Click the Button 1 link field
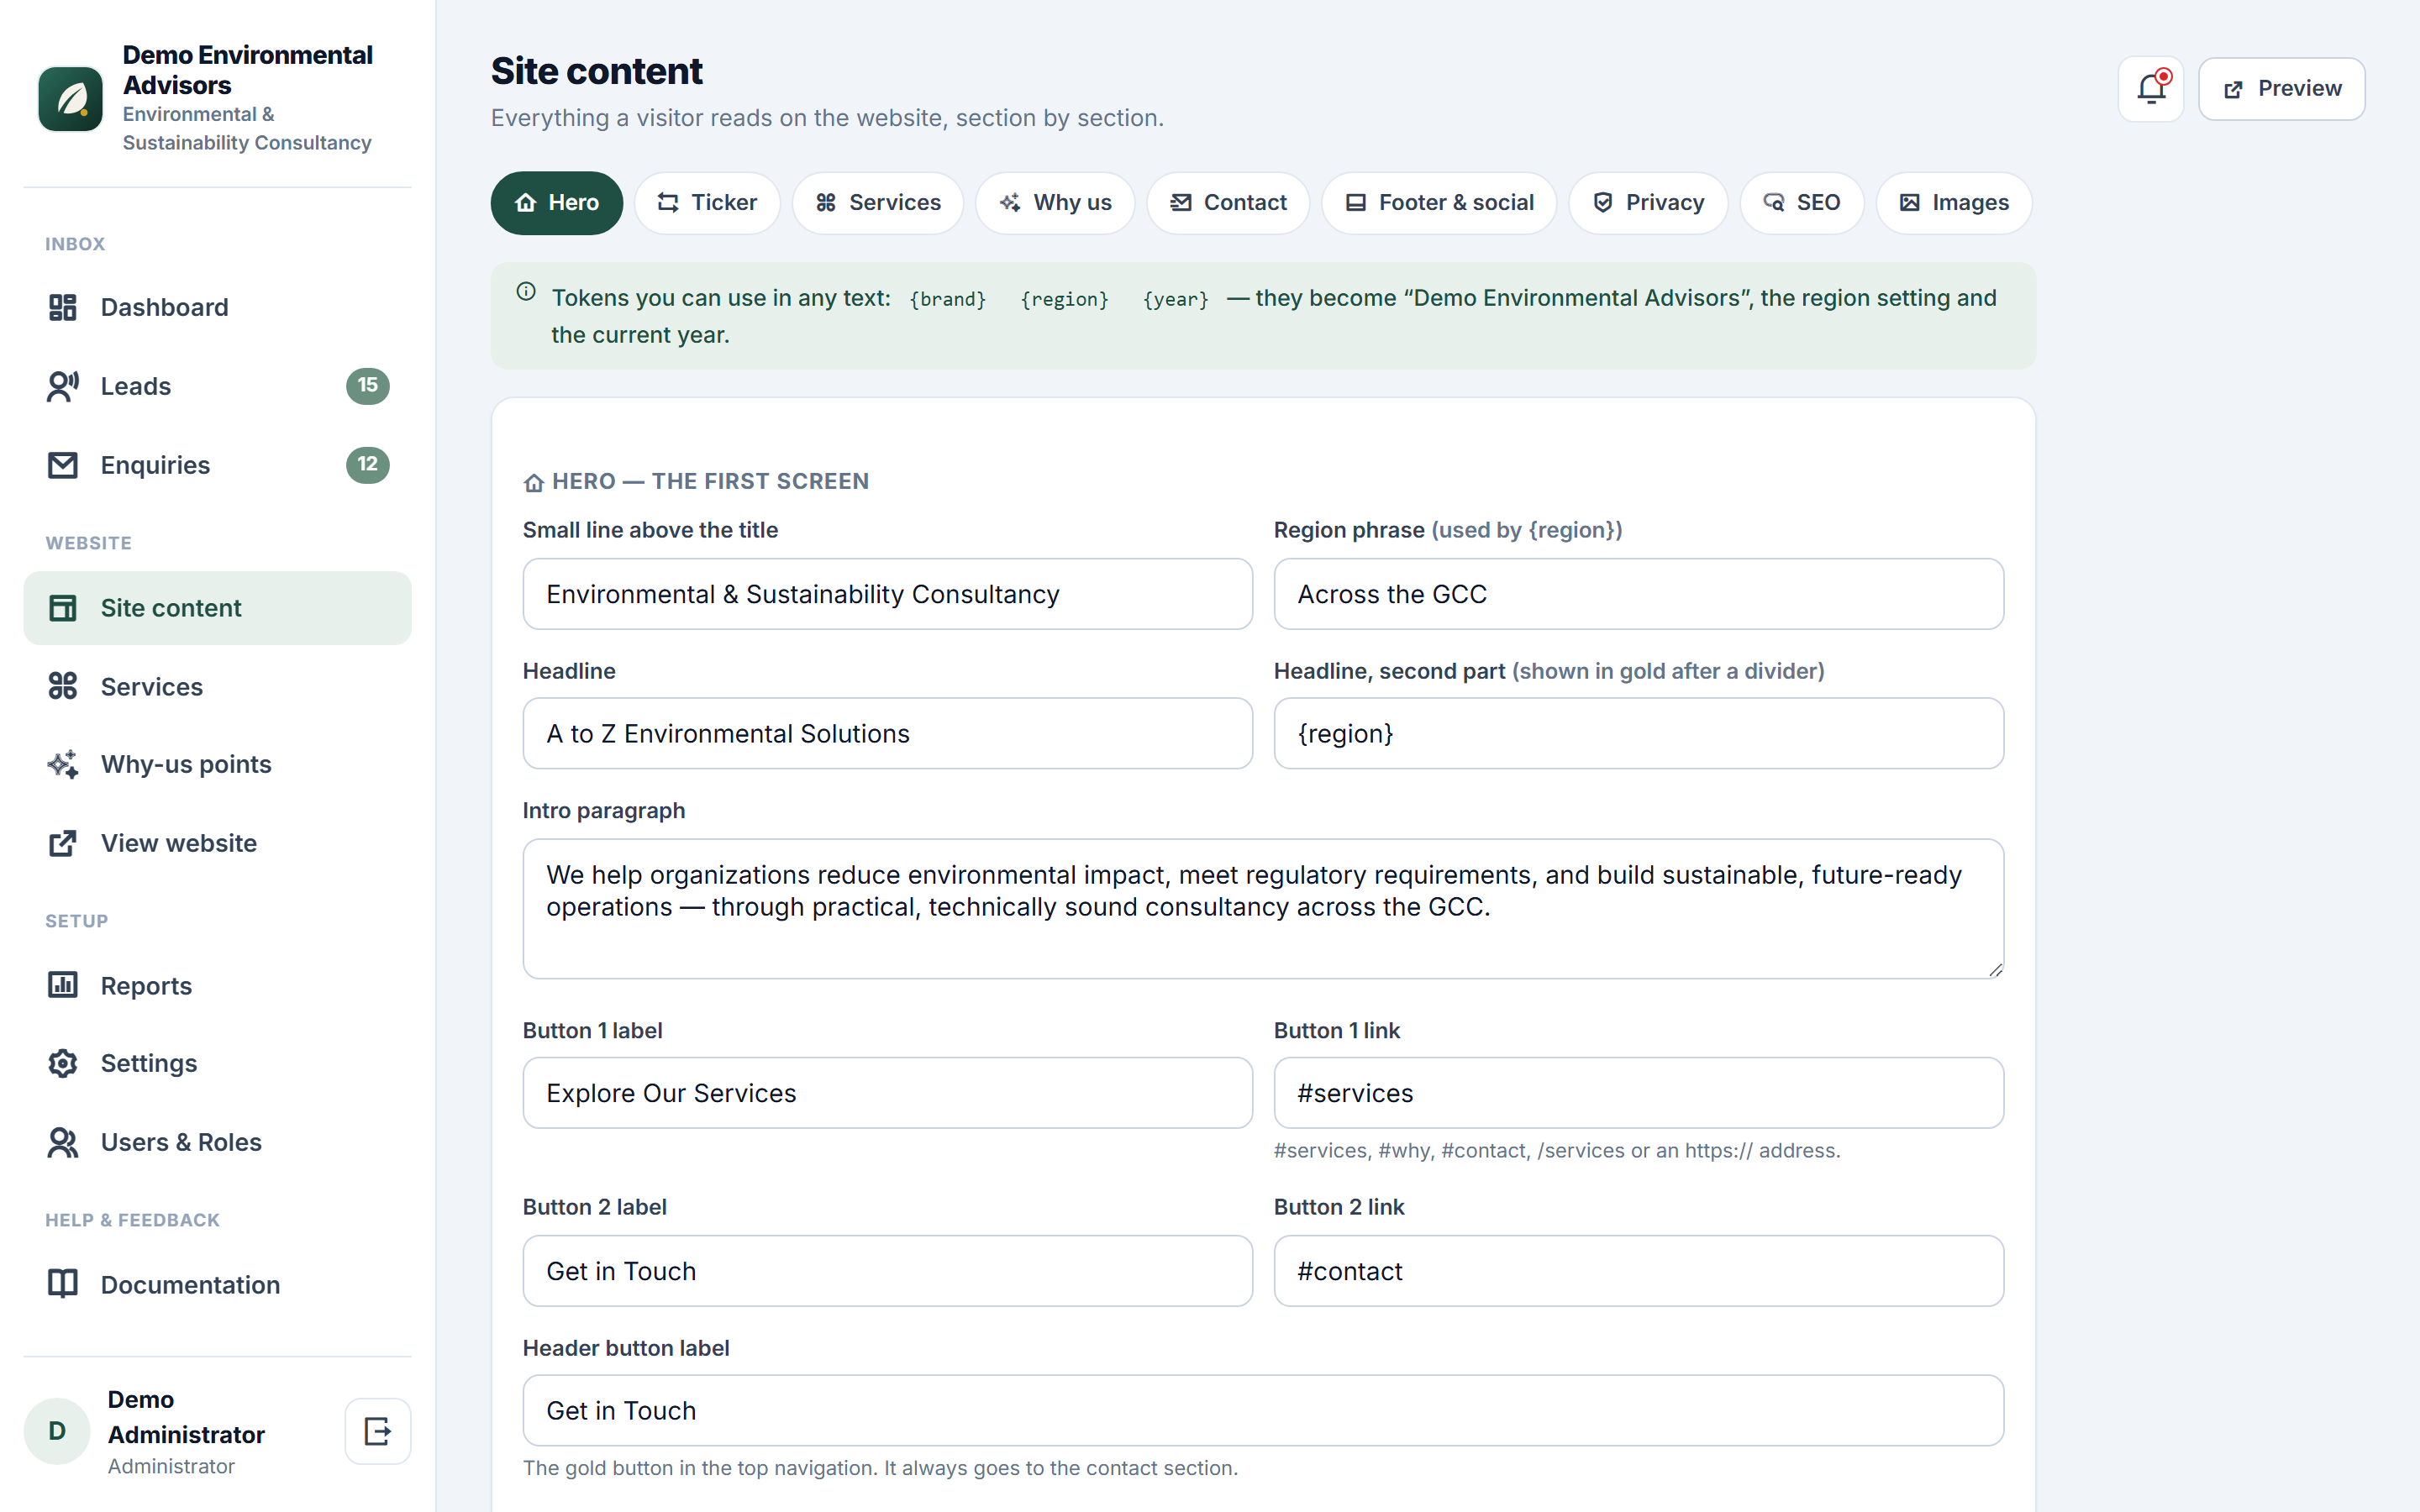The image size is (2420, 1512). point(1638,1093)
